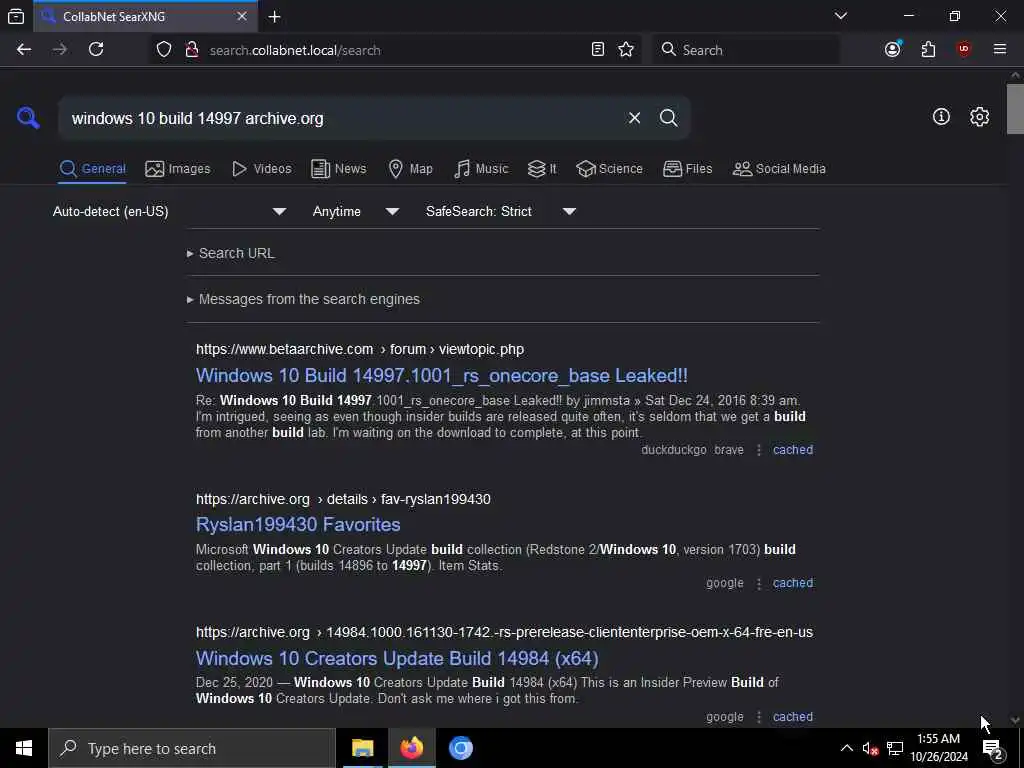The width and height of the screenshot is (1024, 768).
Task: Open cached link for Ryslan199430 Favorites
Action: tap(793, 583)
